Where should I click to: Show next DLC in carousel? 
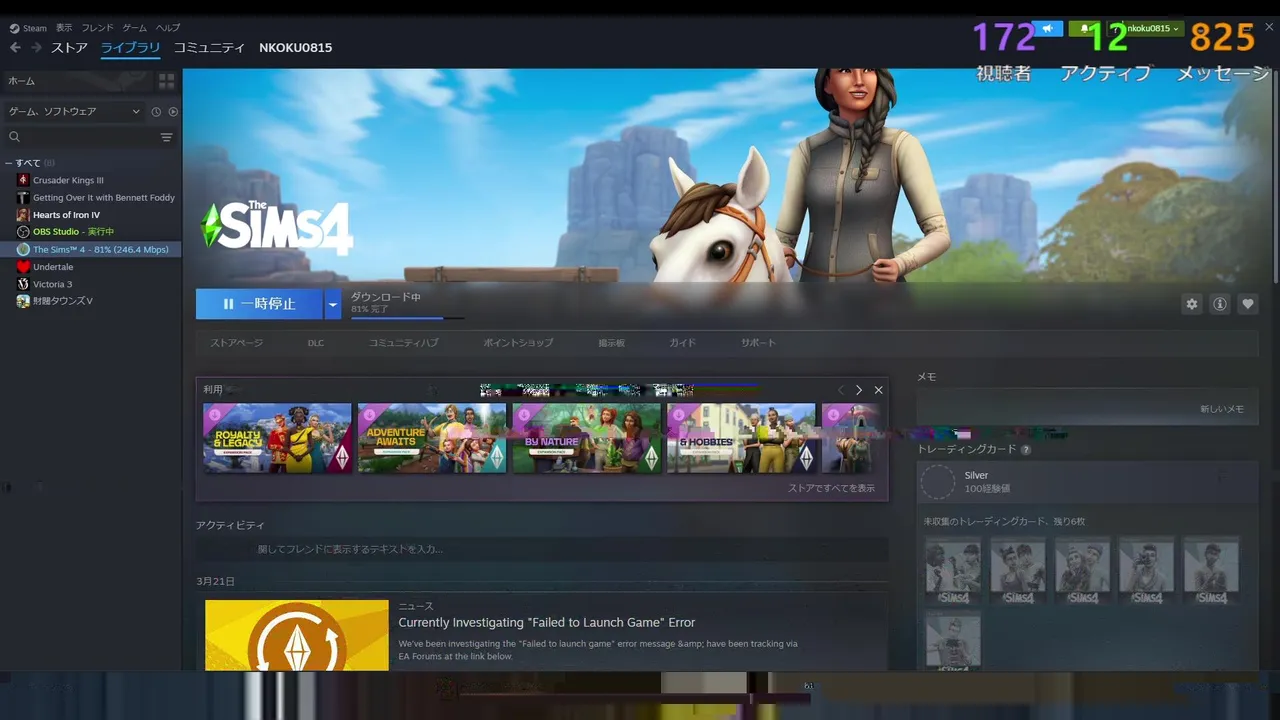click(858, 390)
